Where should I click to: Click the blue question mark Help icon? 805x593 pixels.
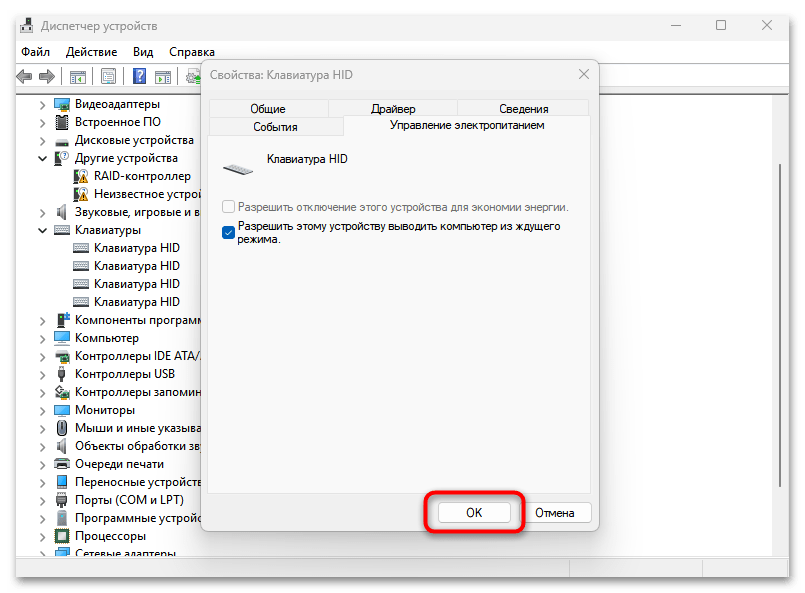[x=140, y=76]
